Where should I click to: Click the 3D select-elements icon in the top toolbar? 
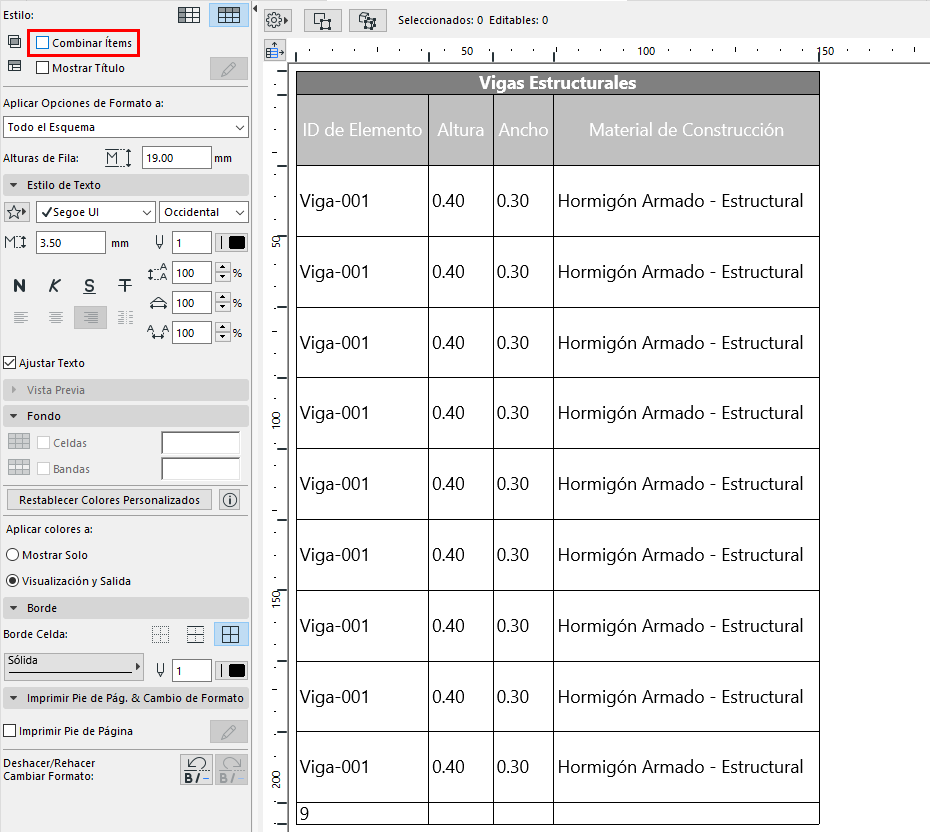pyautogui.click(x=368, y=21)
